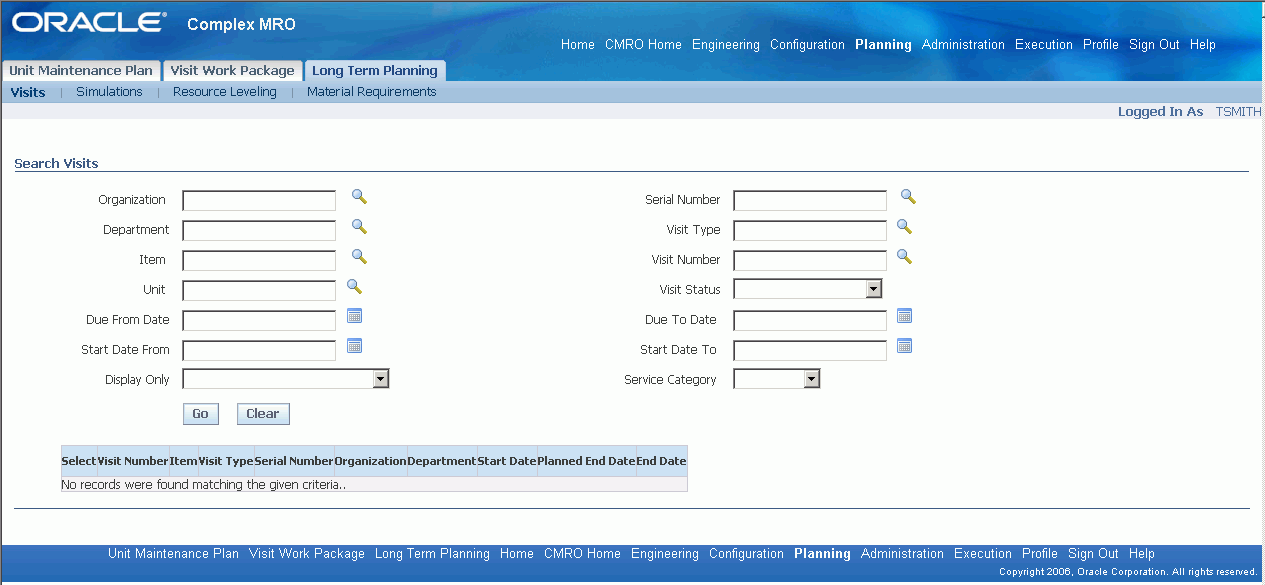Image resolution: width=1265 pixels, height=585 pixels.
Task: Open Configuration in top navigation
Action: tap(807, 45)
